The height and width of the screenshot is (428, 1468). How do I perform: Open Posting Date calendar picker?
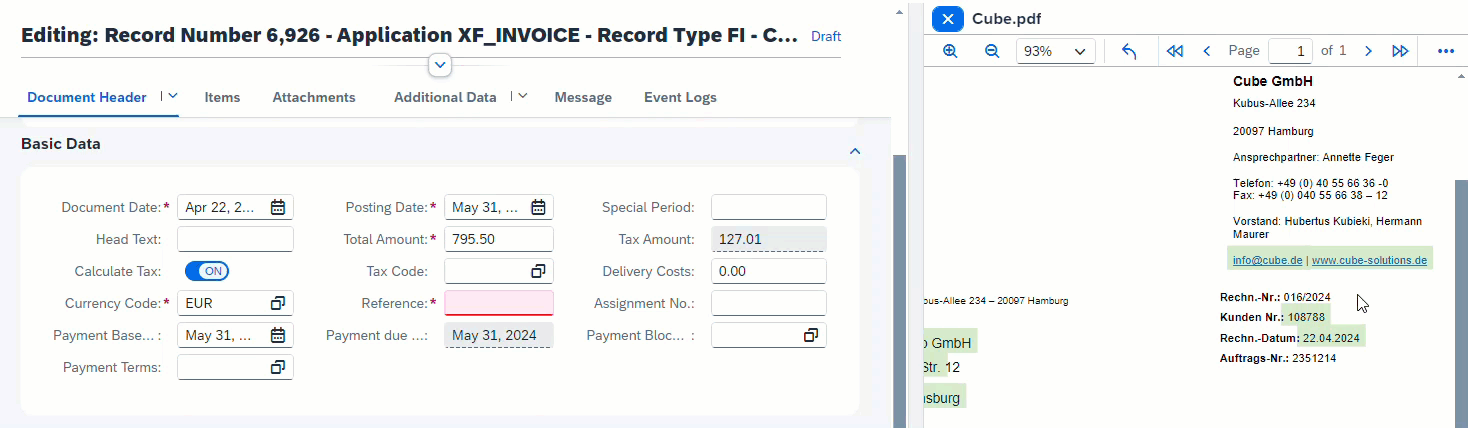click(x=538, y=208)
